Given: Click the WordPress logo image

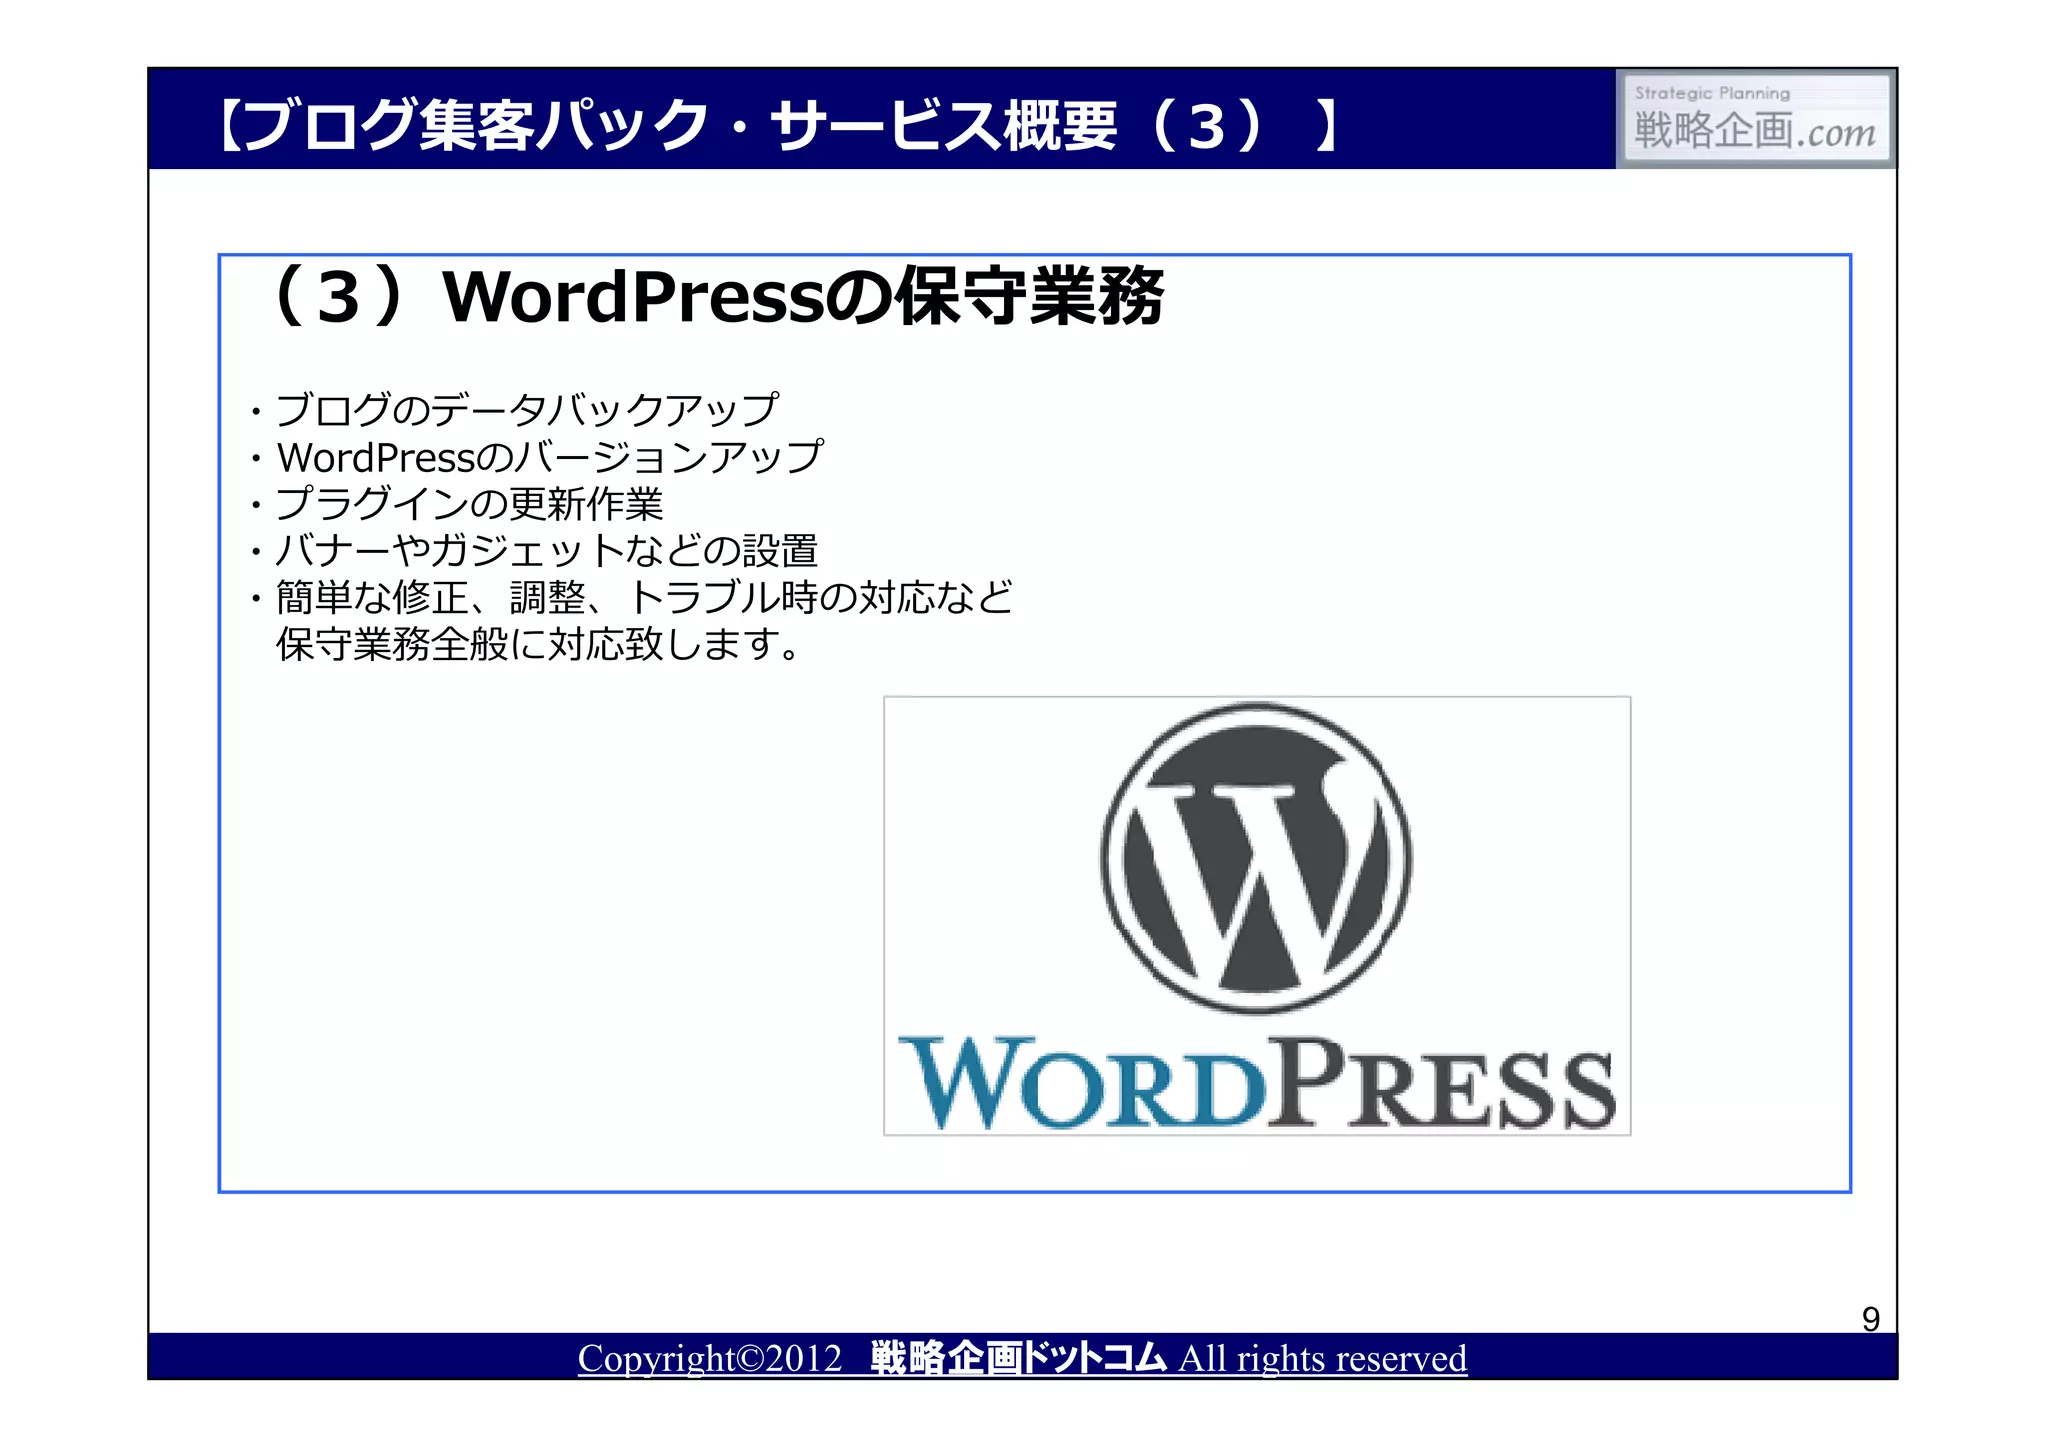Looking at the screenshot, I should pyautogui.click(x=1257, y=916).
